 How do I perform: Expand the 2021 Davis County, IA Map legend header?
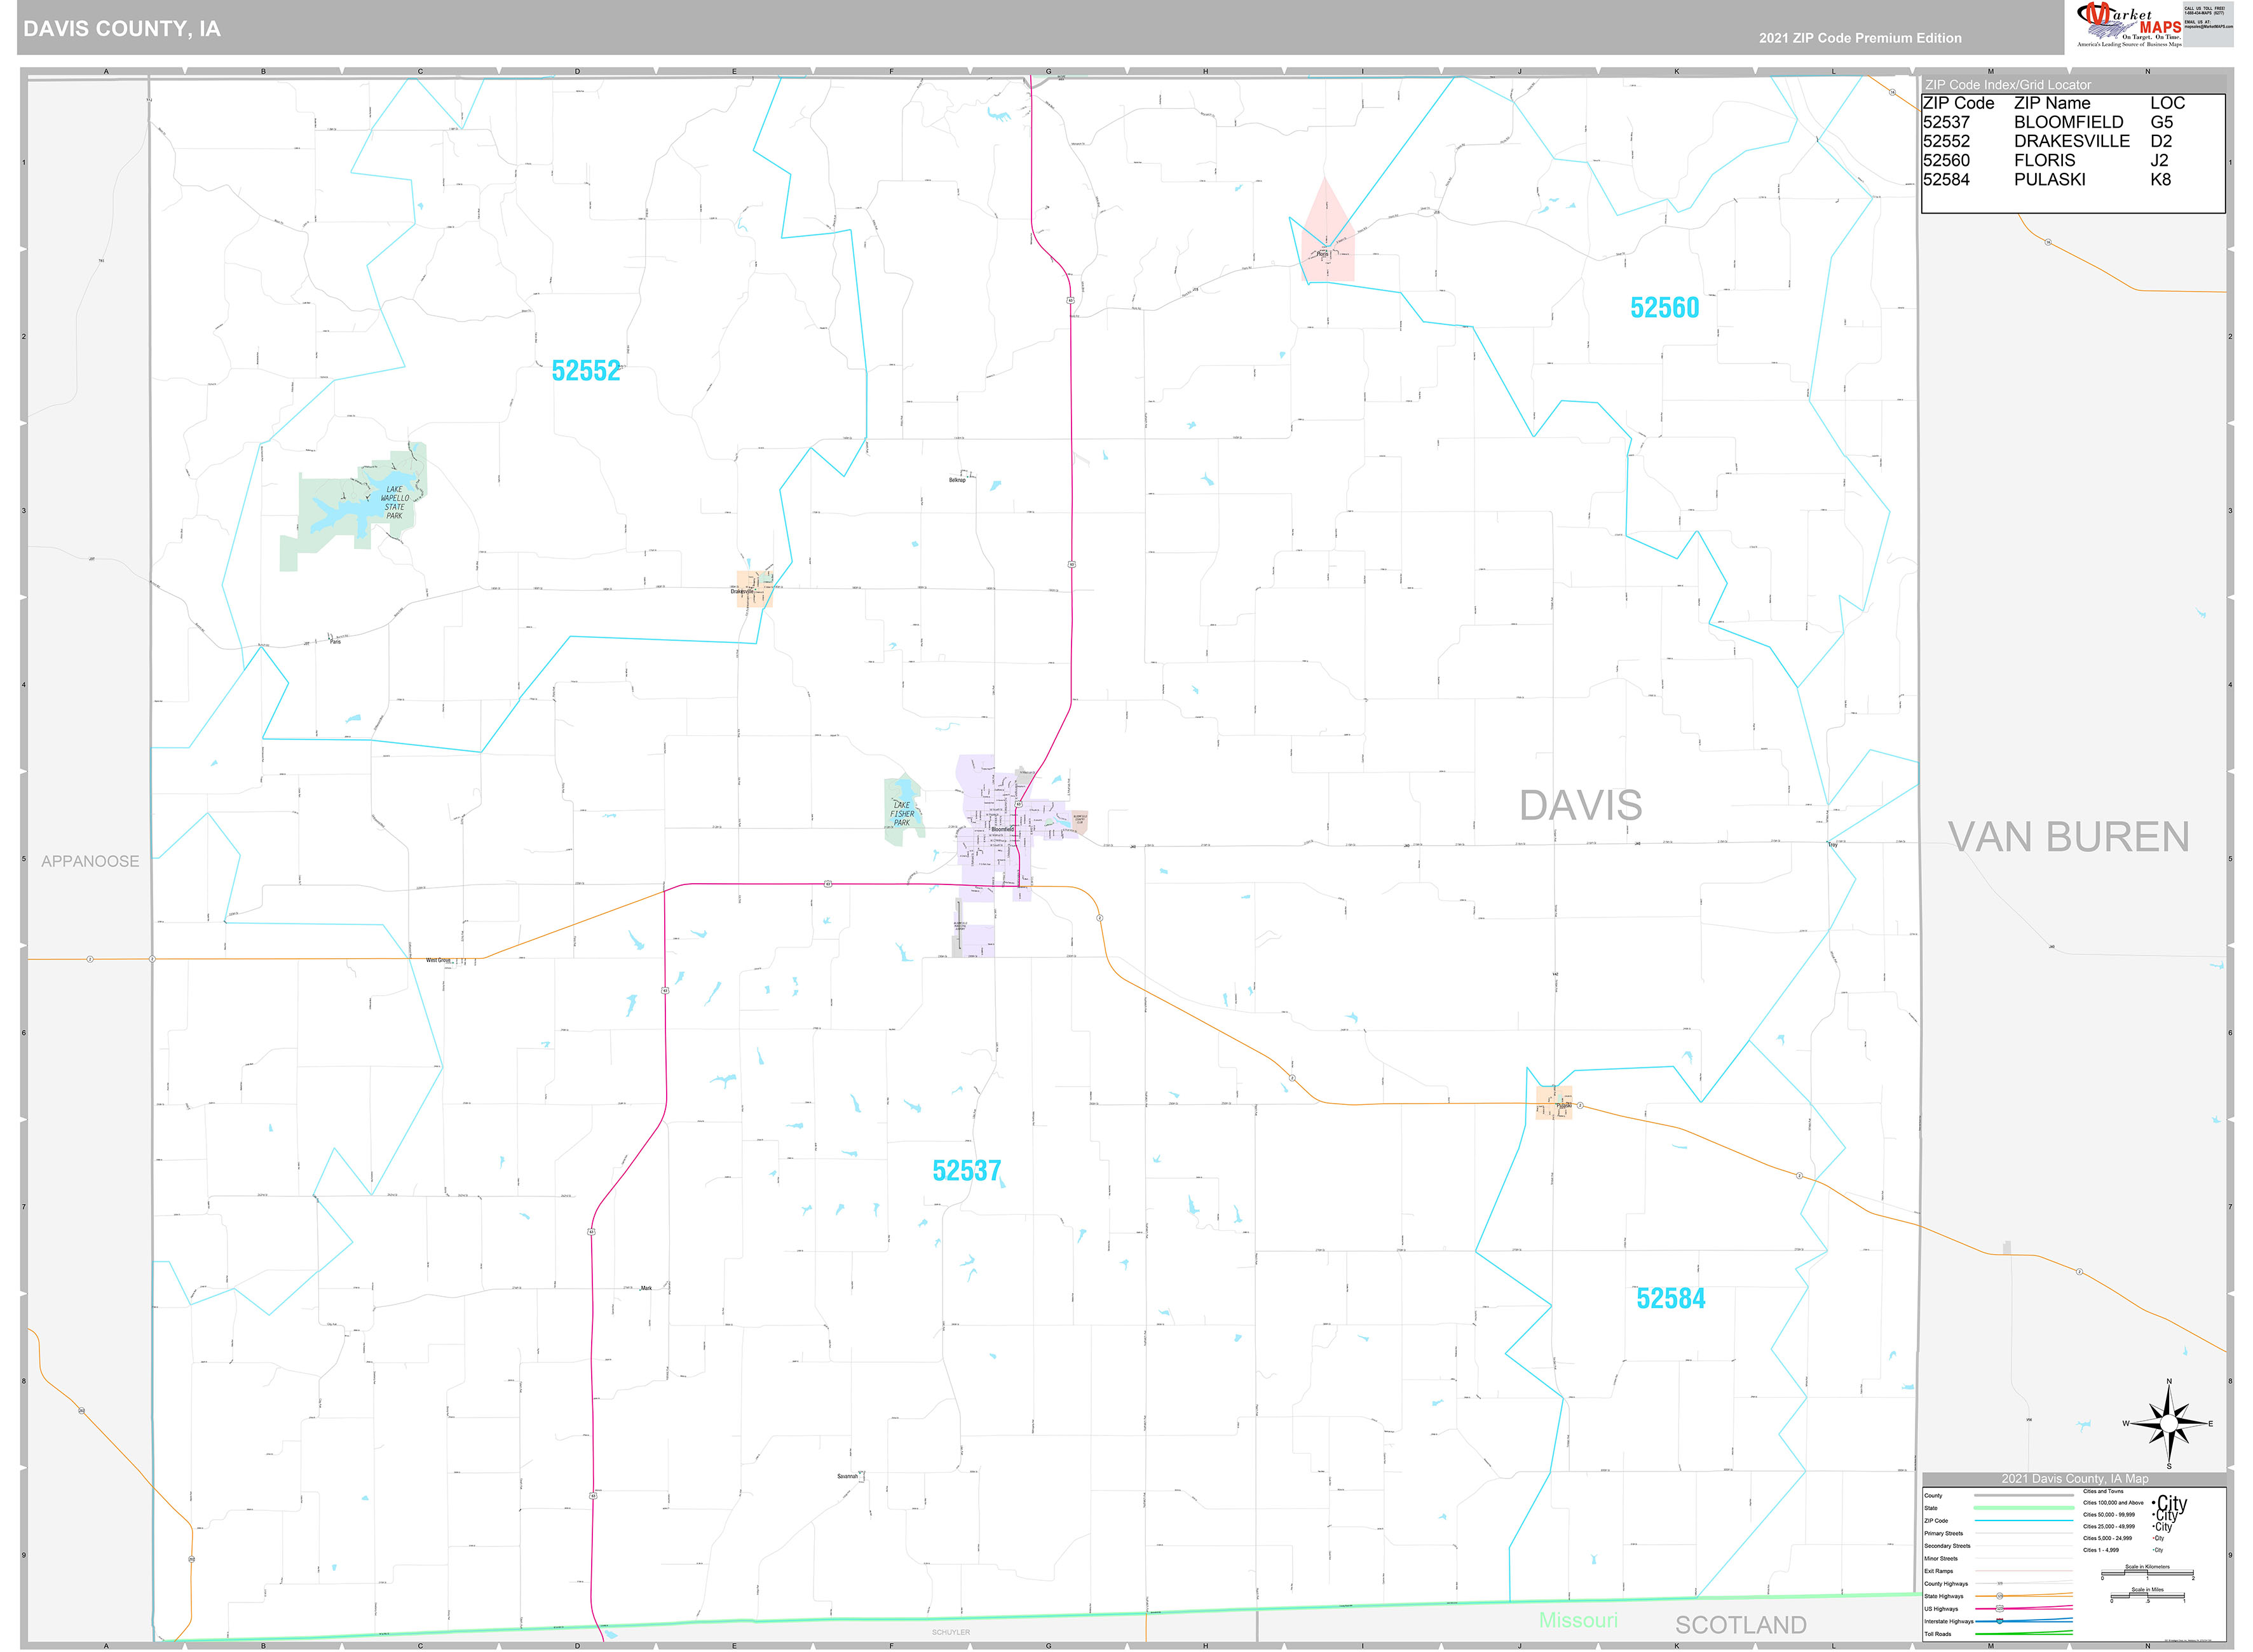(2075, 1479)
